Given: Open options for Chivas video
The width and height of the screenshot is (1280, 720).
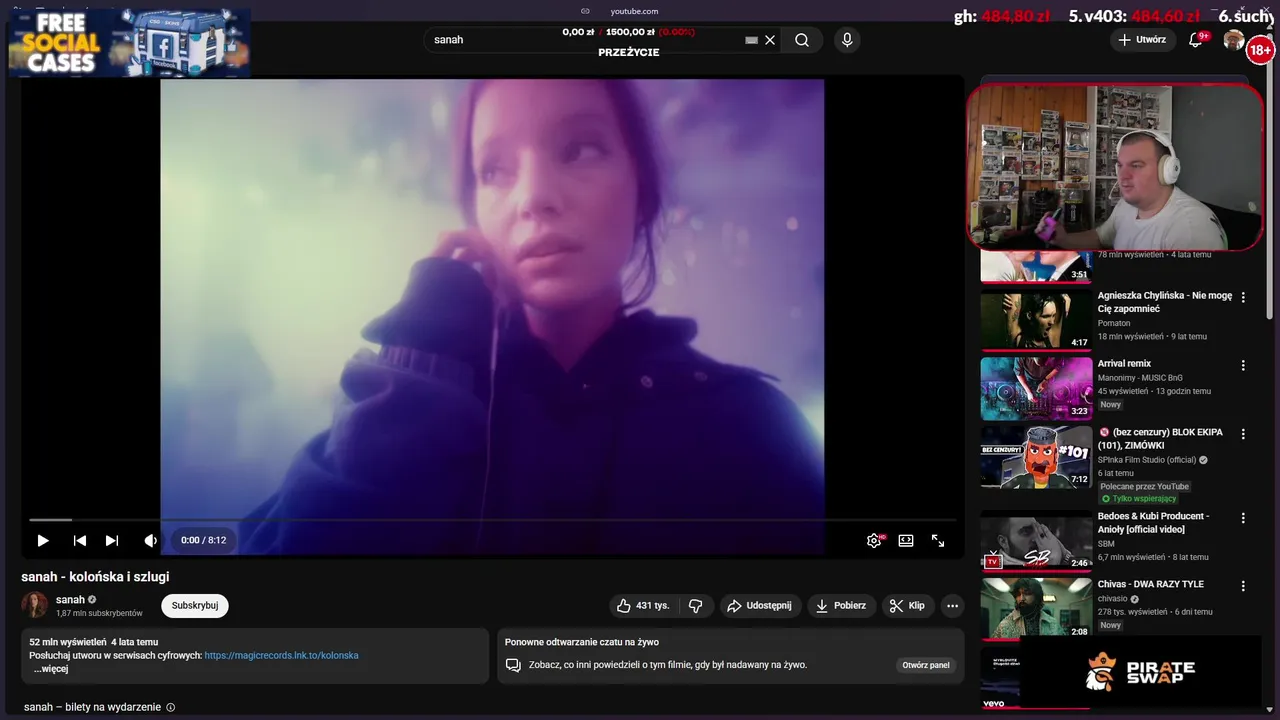Looking at the screenshot, I should [1243, 586].
